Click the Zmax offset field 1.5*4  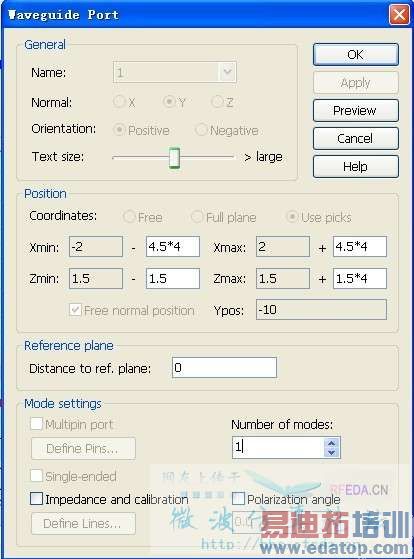360,278
